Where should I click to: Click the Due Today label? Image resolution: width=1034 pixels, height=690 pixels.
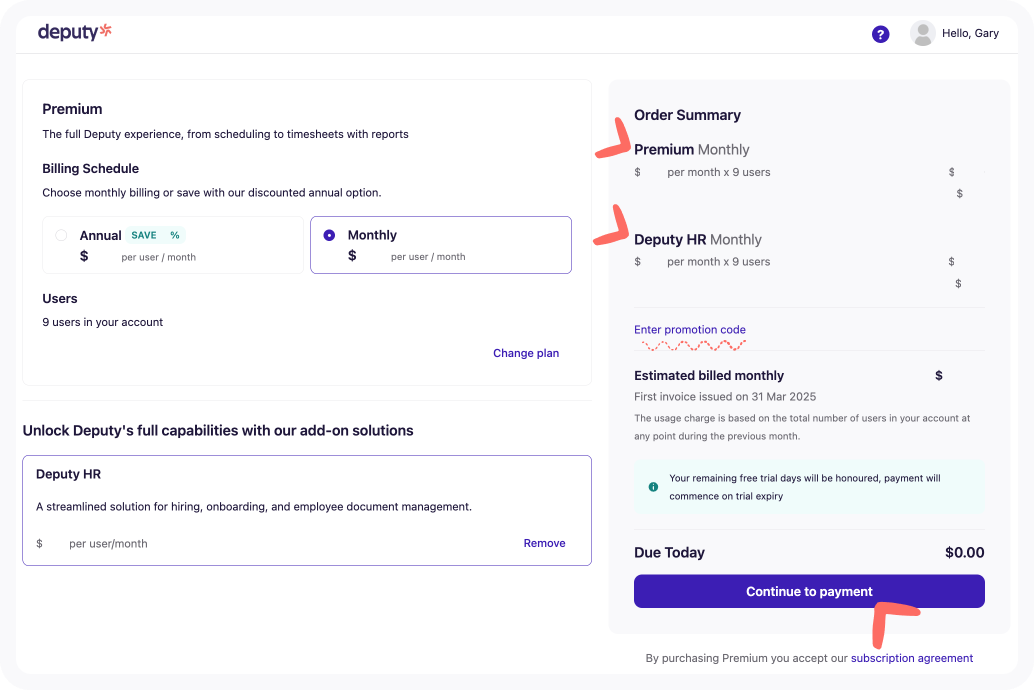669,552
